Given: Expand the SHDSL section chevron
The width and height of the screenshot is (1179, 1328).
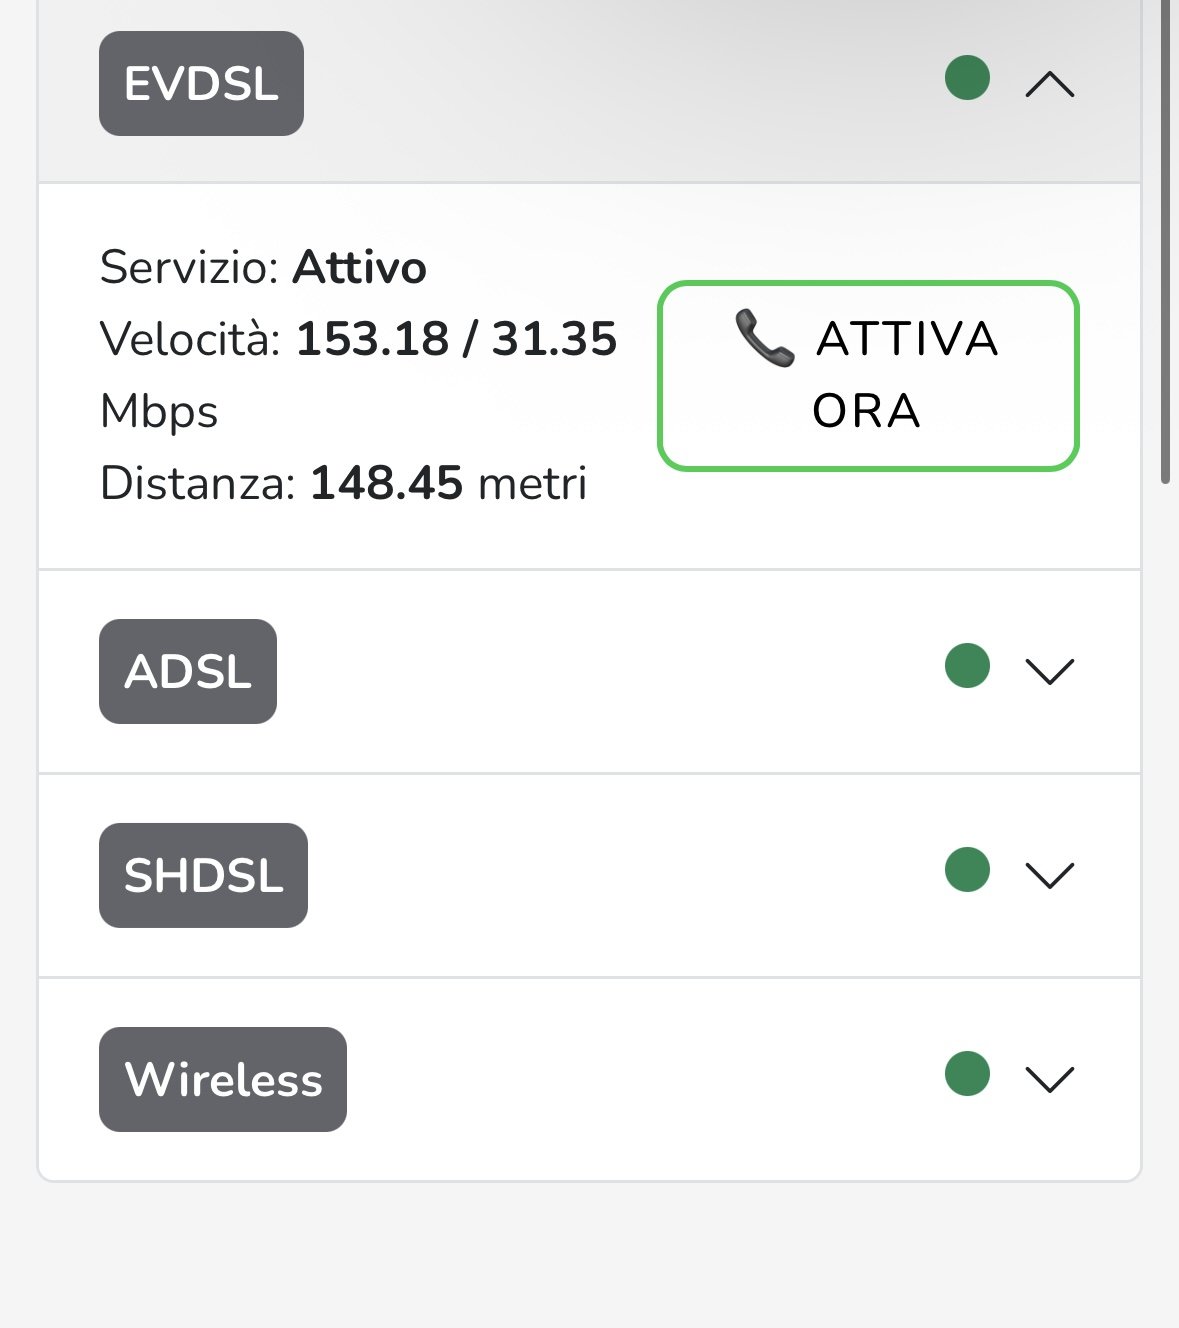Looking at the screenshot, I should [x=1050, y=876].
